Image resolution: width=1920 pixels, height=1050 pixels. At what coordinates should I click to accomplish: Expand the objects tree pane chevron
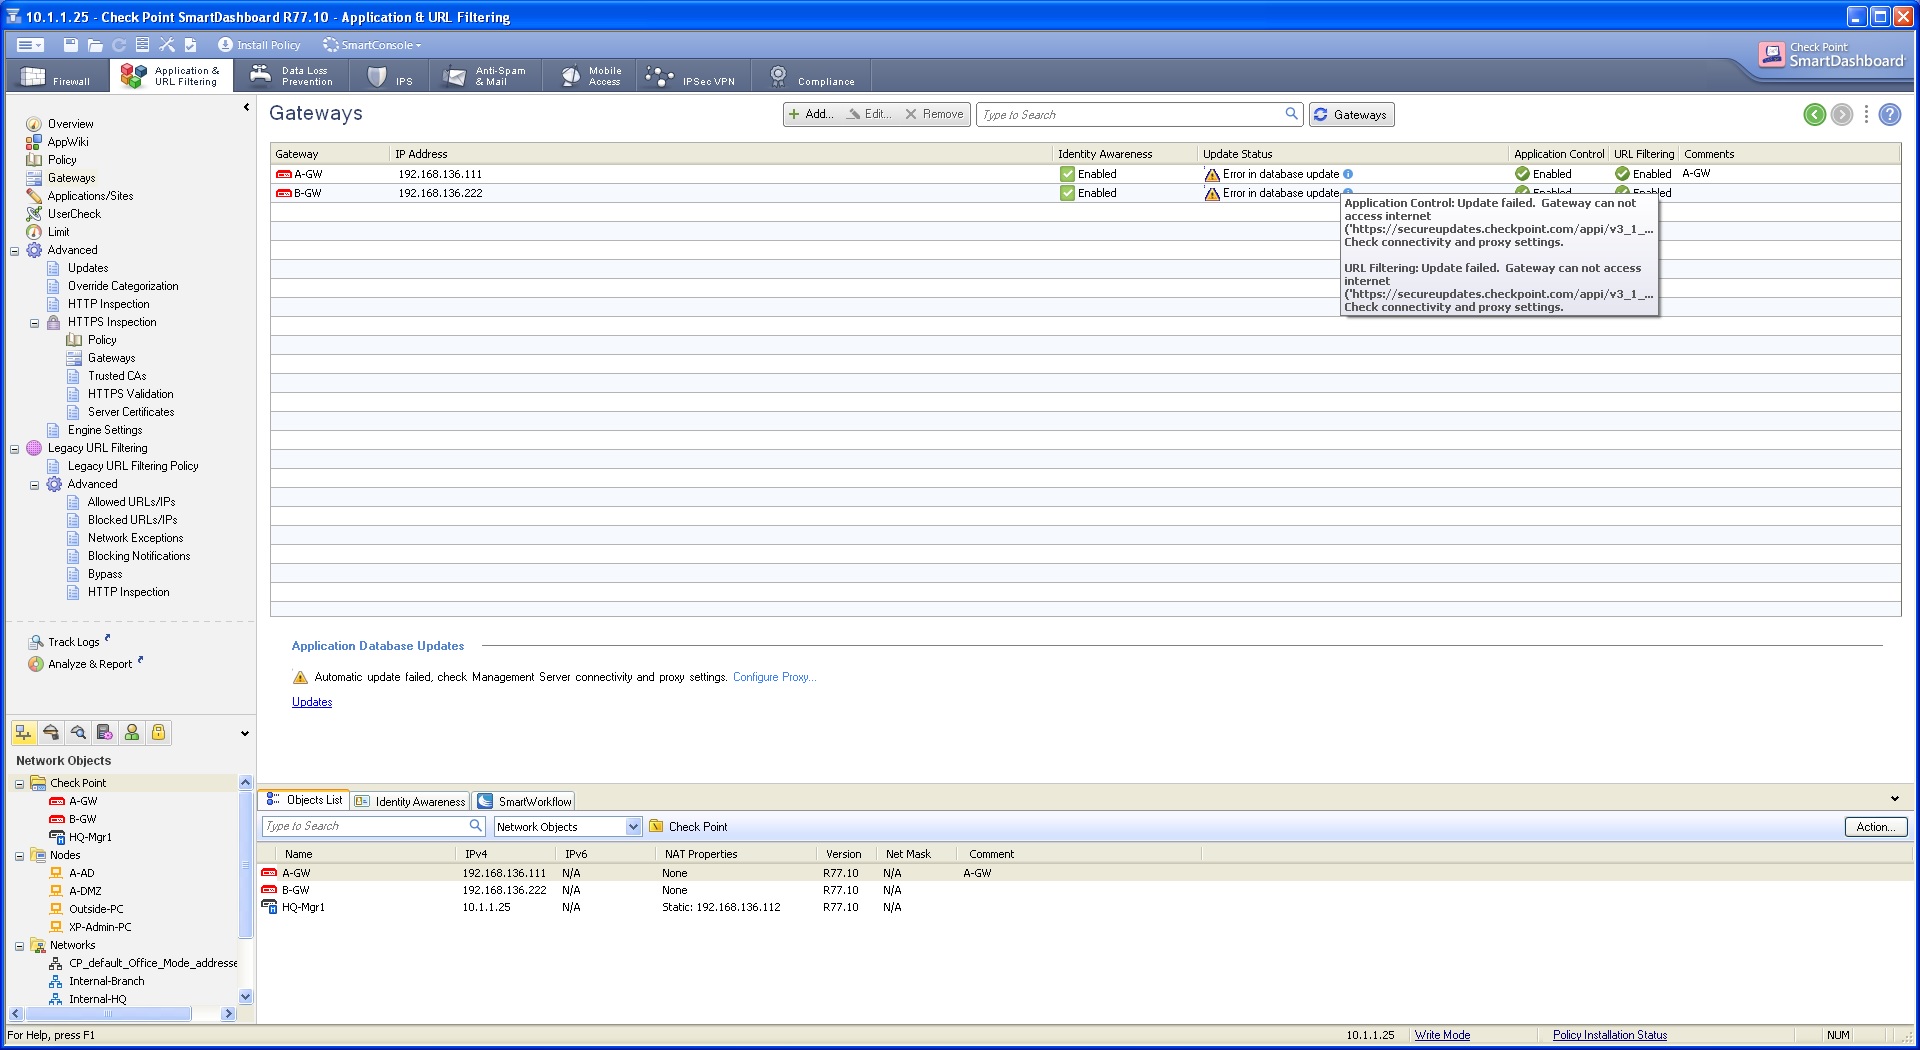point(245,734)
